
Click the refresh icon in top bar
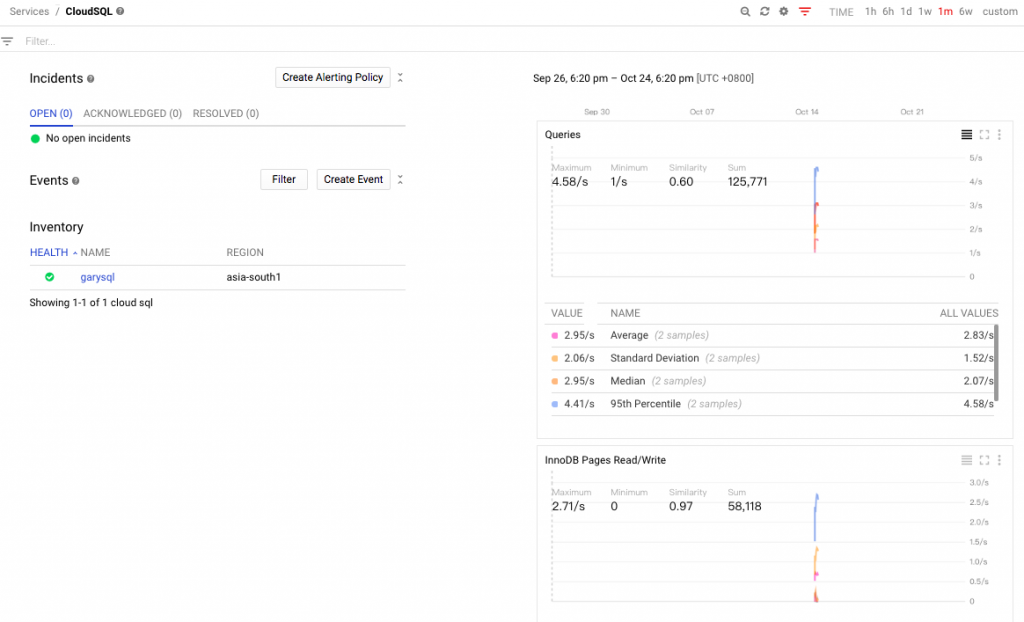[765, 12]
